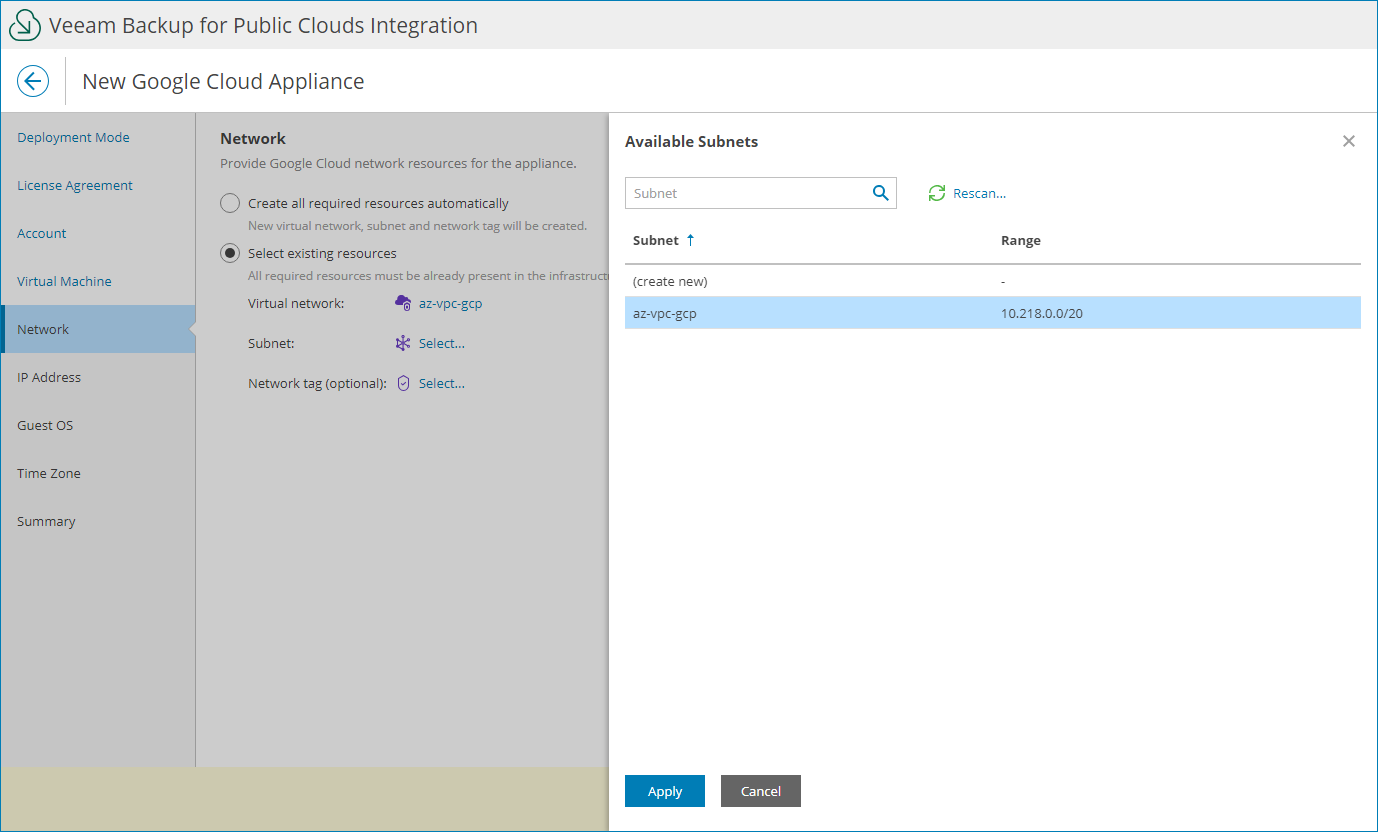
Task: Click the subnet network icon beside Select
Action: [x=404, y=343]
